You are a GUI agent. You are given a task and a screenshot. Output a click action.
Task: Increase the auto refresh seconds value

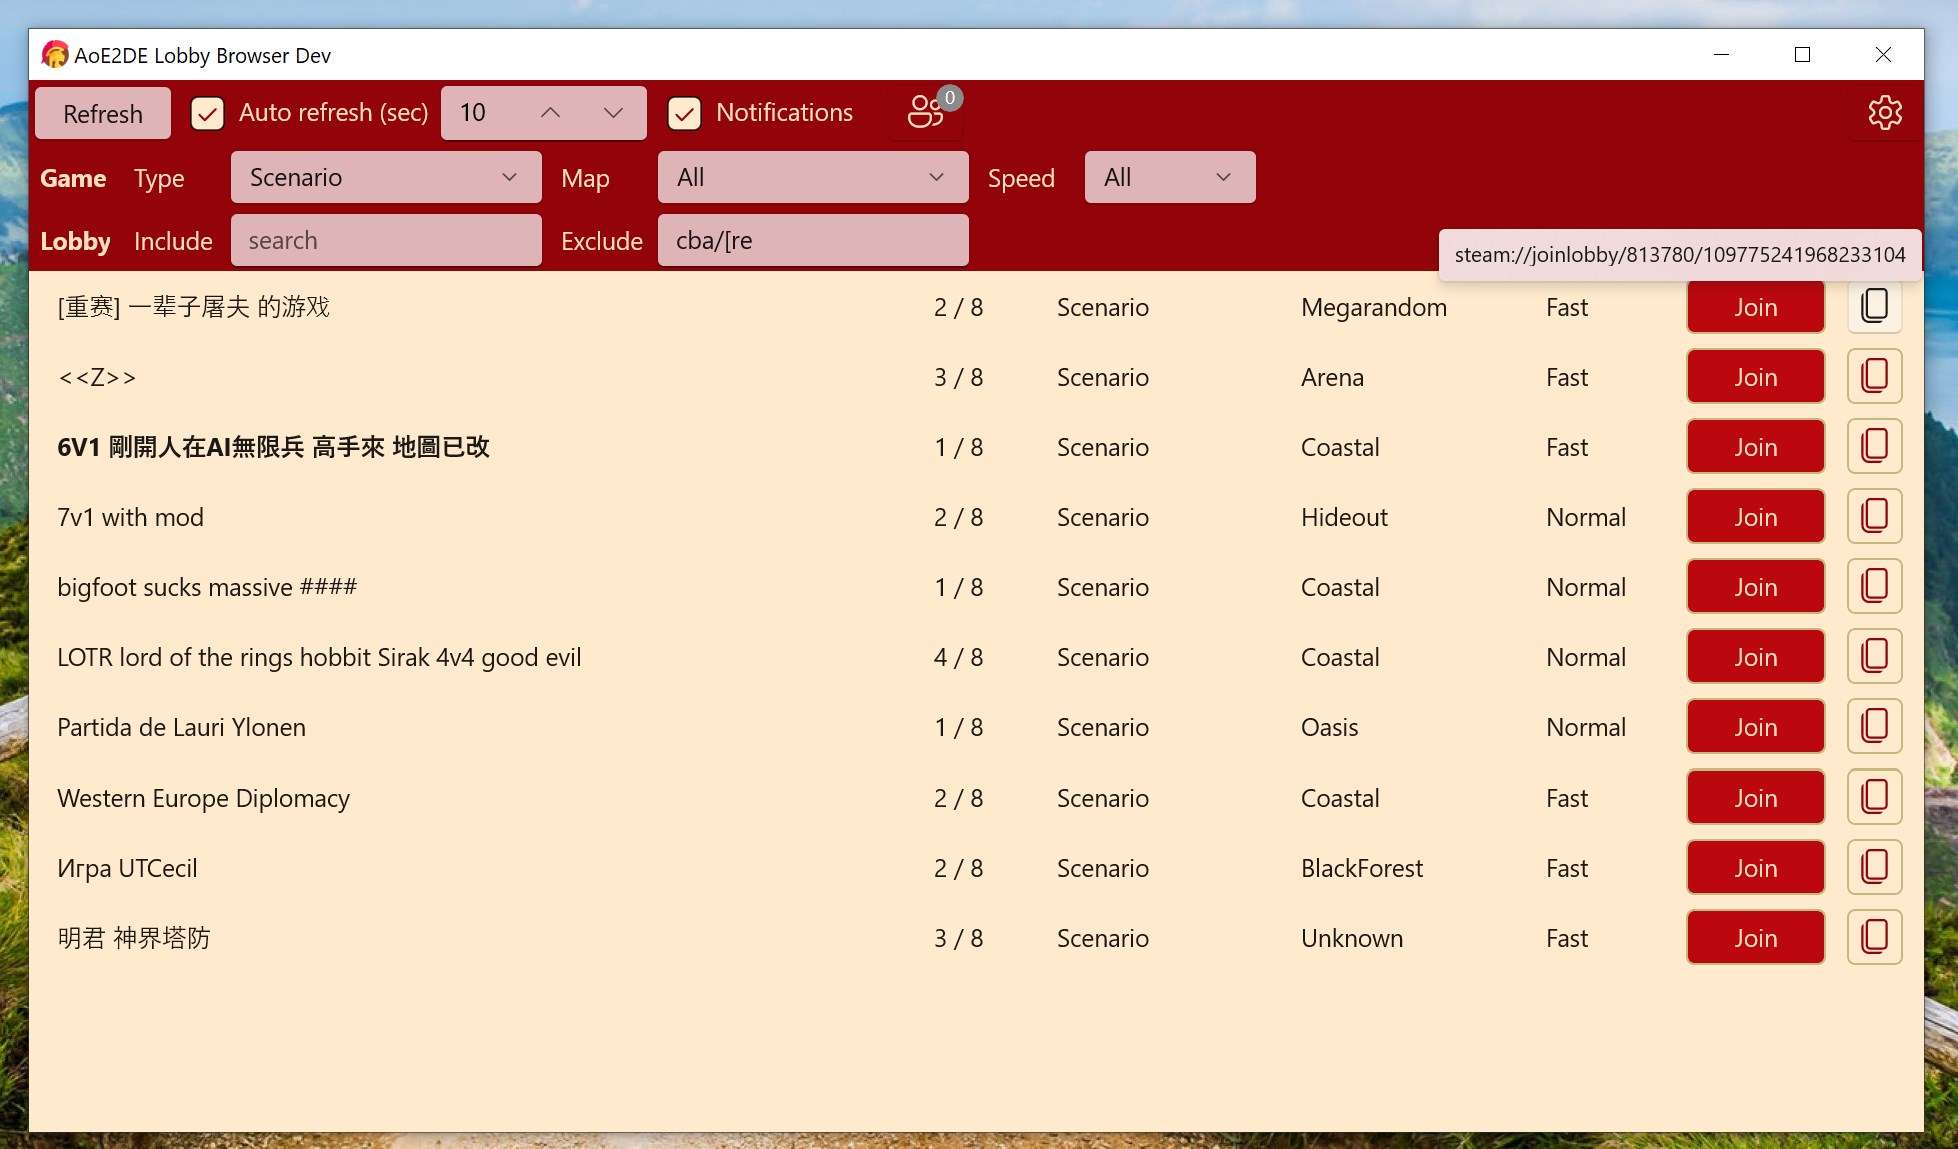550,113
